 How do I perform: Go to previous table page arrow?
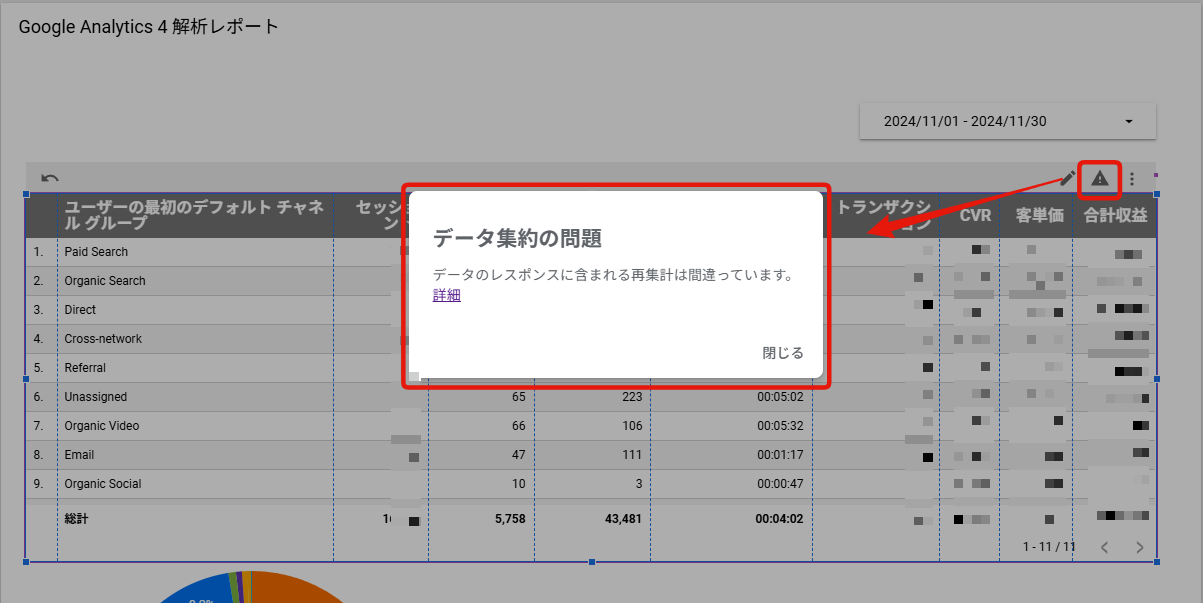coord(1104,547)
